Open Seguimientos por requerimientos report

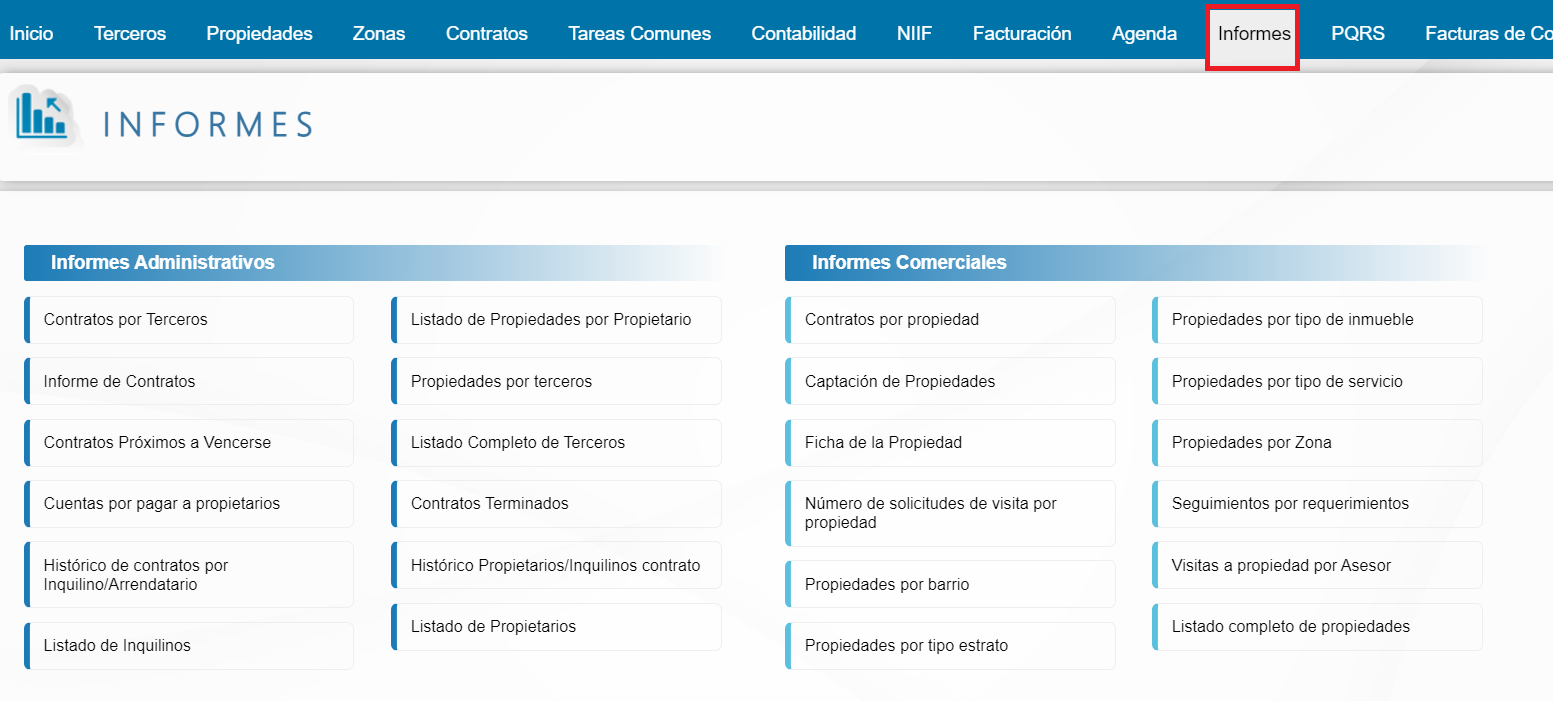(1317, 504)
